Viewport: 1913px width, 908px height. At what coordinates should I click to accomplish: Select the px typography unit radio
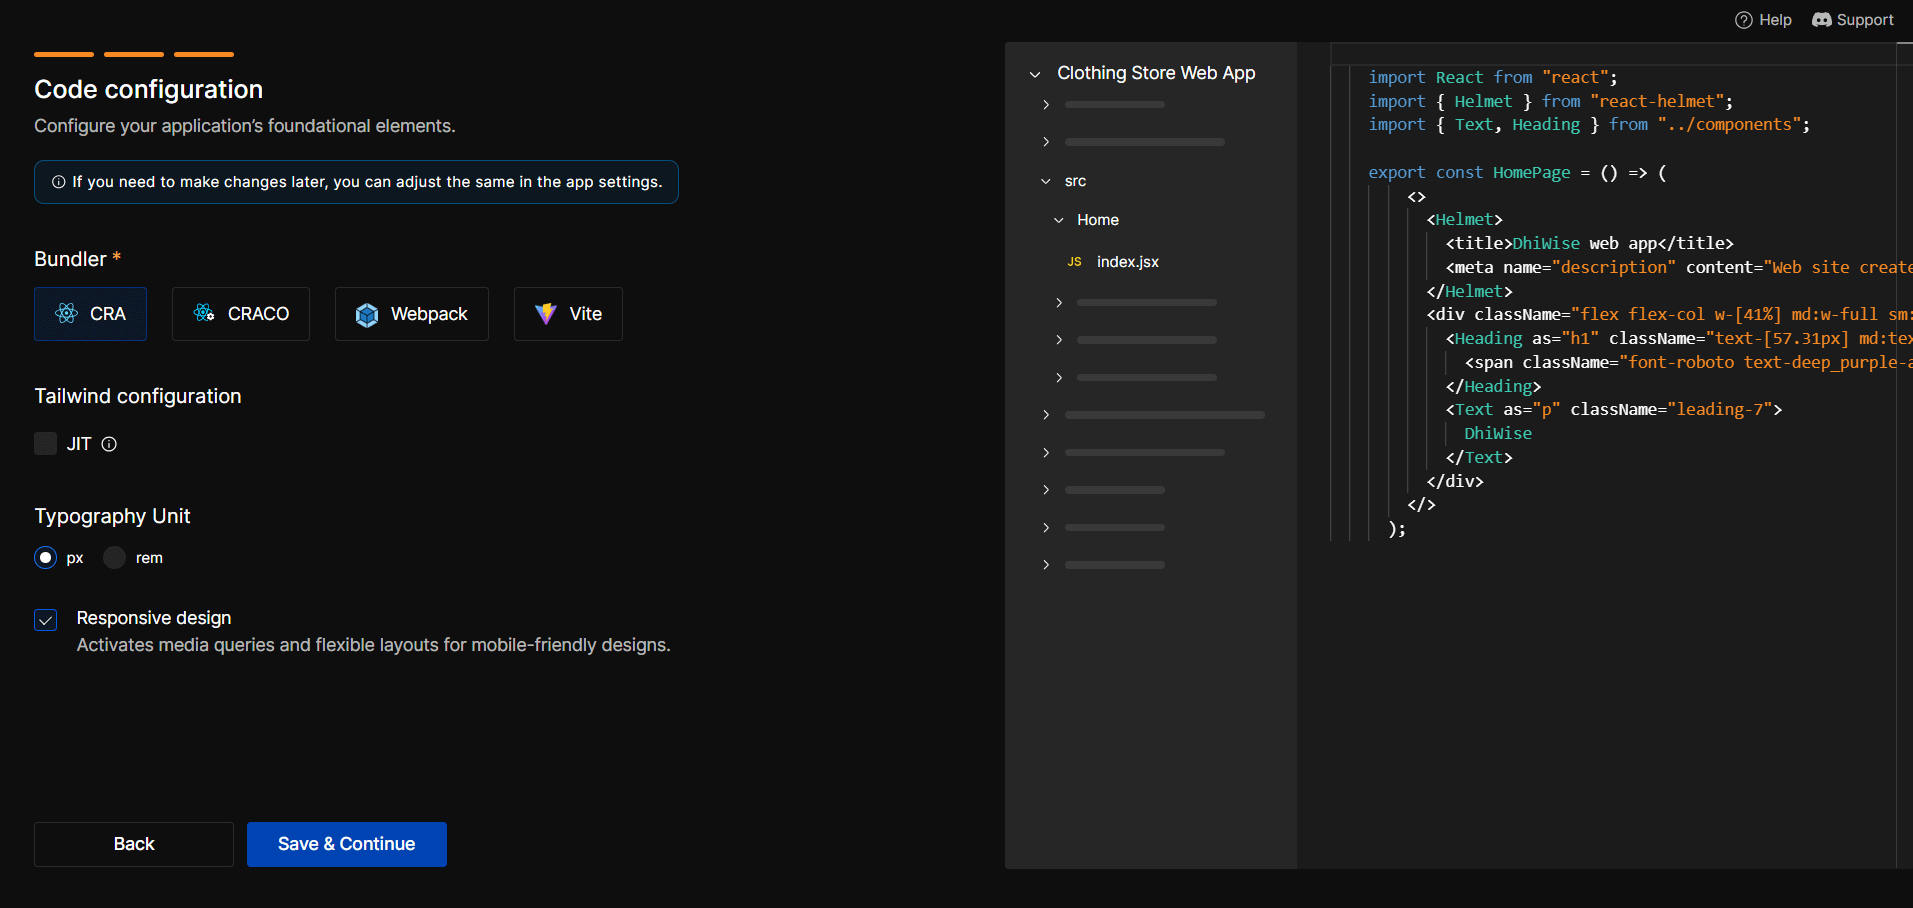[x=45, y=558]
